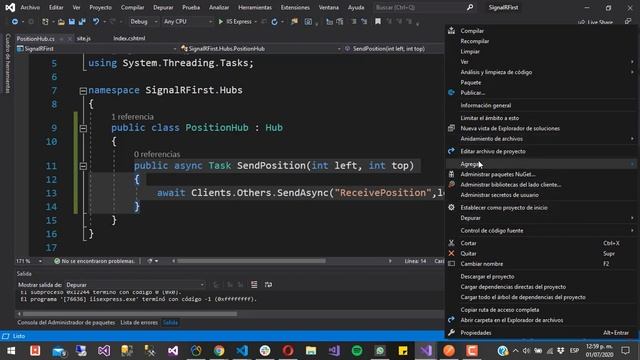This screenshot has height=360, width=640.
Task: Open the notification center icon
Action: pos(625,351)
